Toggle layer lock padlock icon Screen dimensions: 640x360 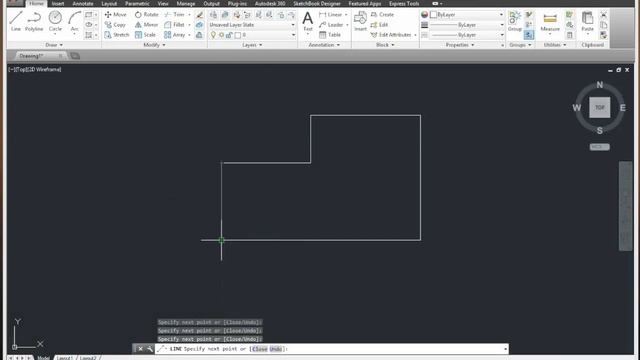point(229,35)
